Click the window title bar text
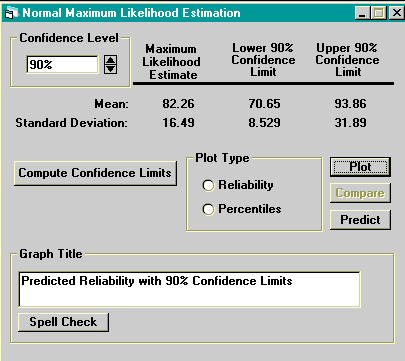The width and height of the screenshot is (405, 361). (x=131, y=13)
